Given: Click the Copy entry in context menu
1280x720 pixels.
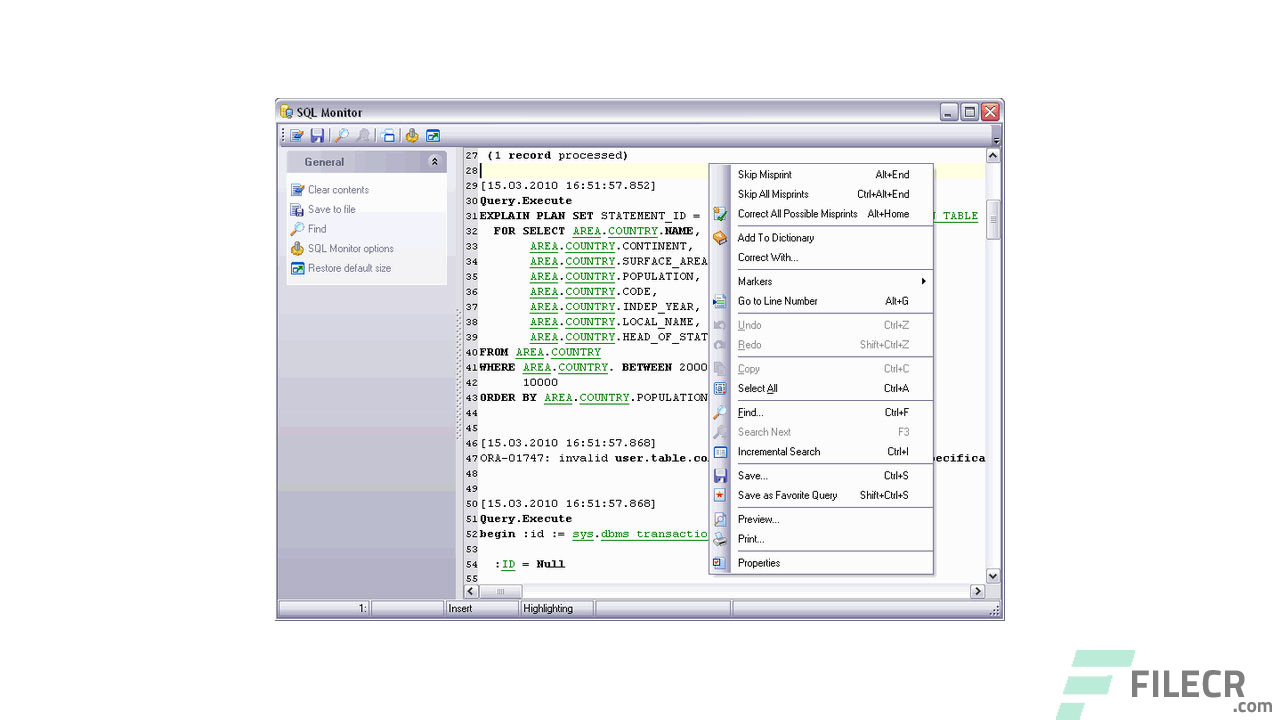Looking at the screenshot, I should (821, 369).
